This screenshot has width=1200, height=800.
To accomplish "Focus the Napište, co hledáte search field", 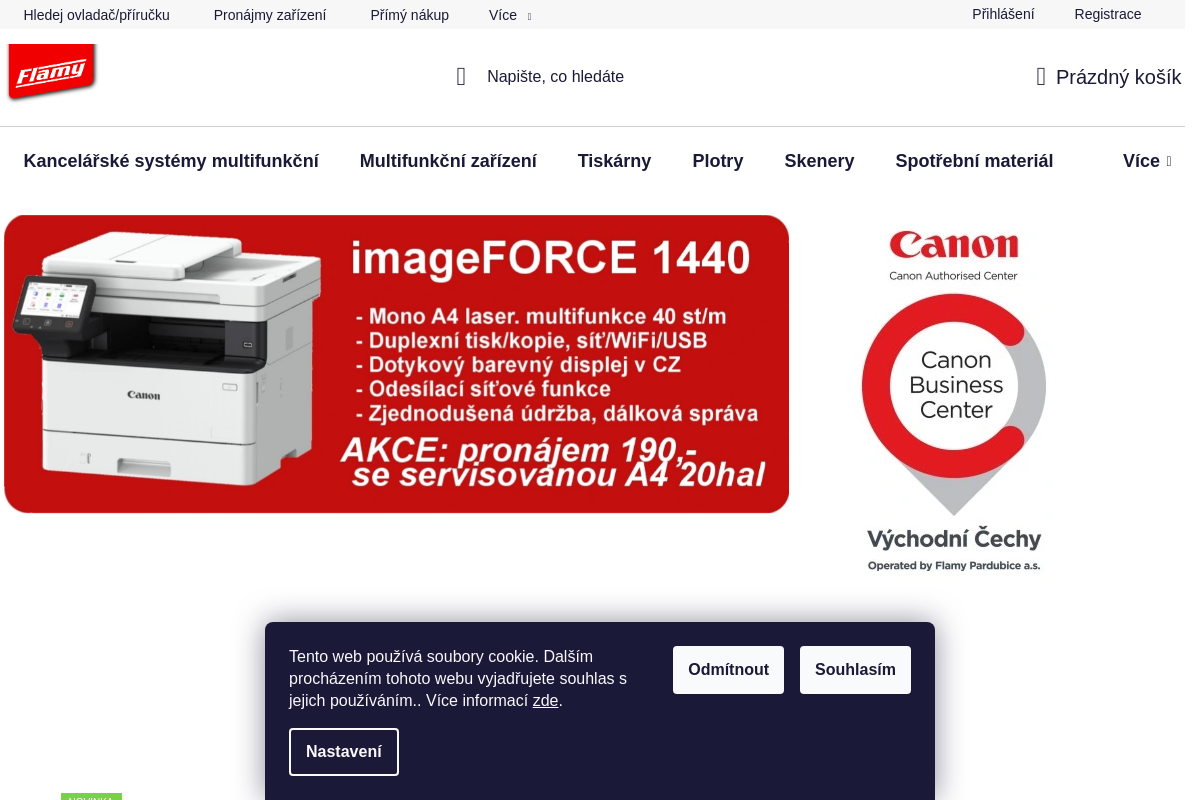I will pyautogui.click(x=555, y=77).
